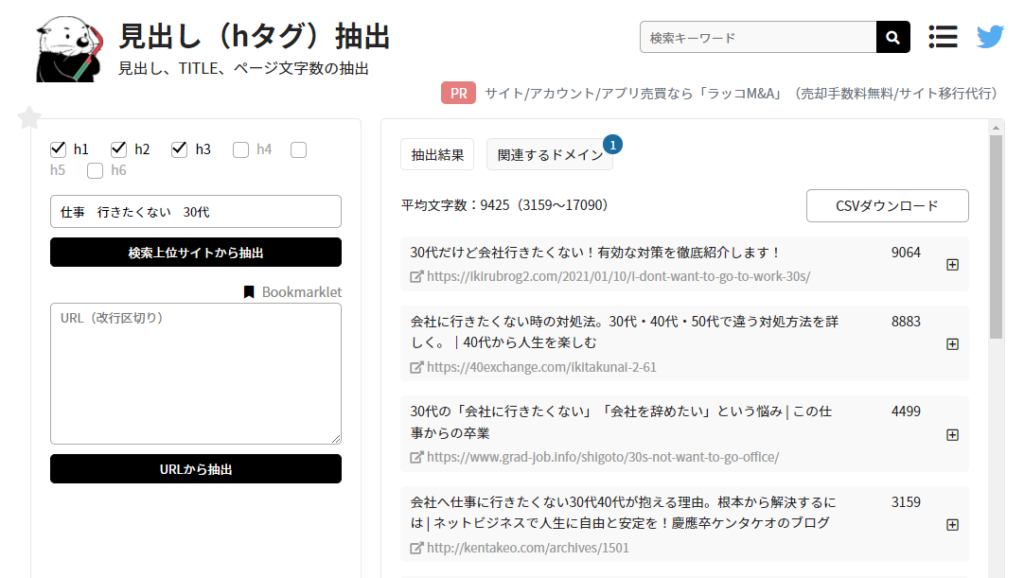Click title 会社へ仕事に行きたくない30代40代
Viewport: 1024px width, 578px height.
(x=623, y=513)
